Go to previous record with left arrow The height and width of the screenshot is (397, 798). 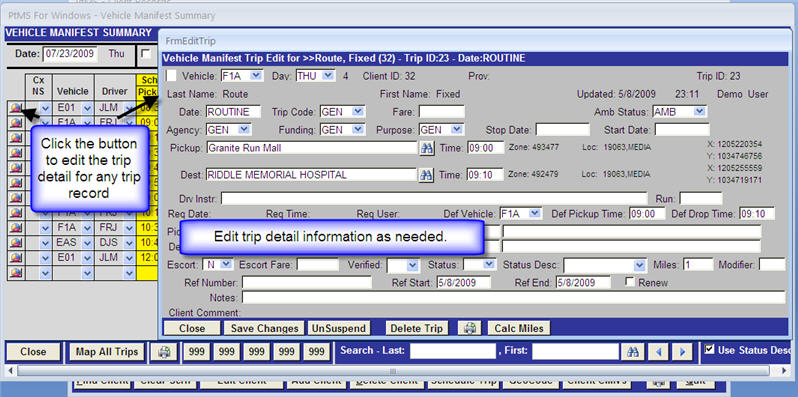(x=659, y=352)
